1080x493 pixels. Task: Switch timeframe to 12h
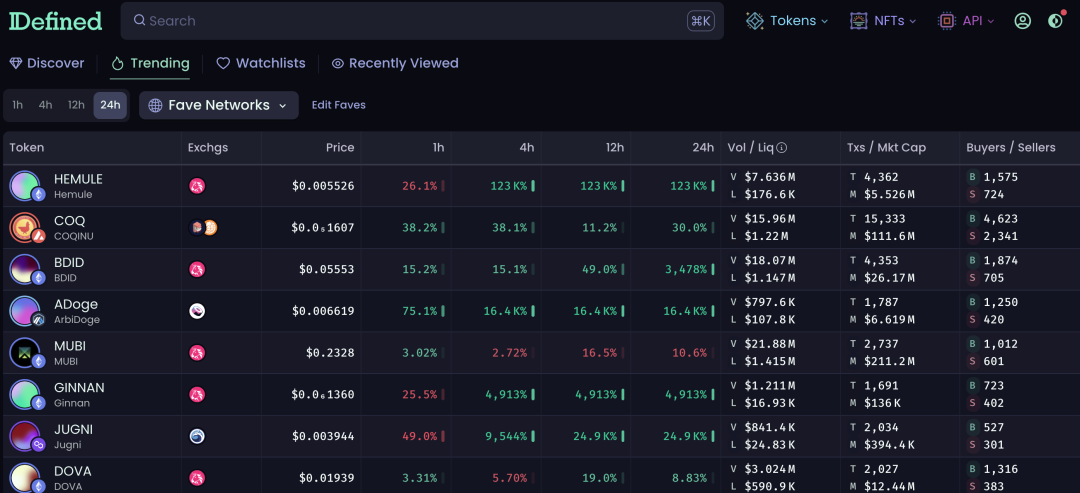[x=76, y=105]
